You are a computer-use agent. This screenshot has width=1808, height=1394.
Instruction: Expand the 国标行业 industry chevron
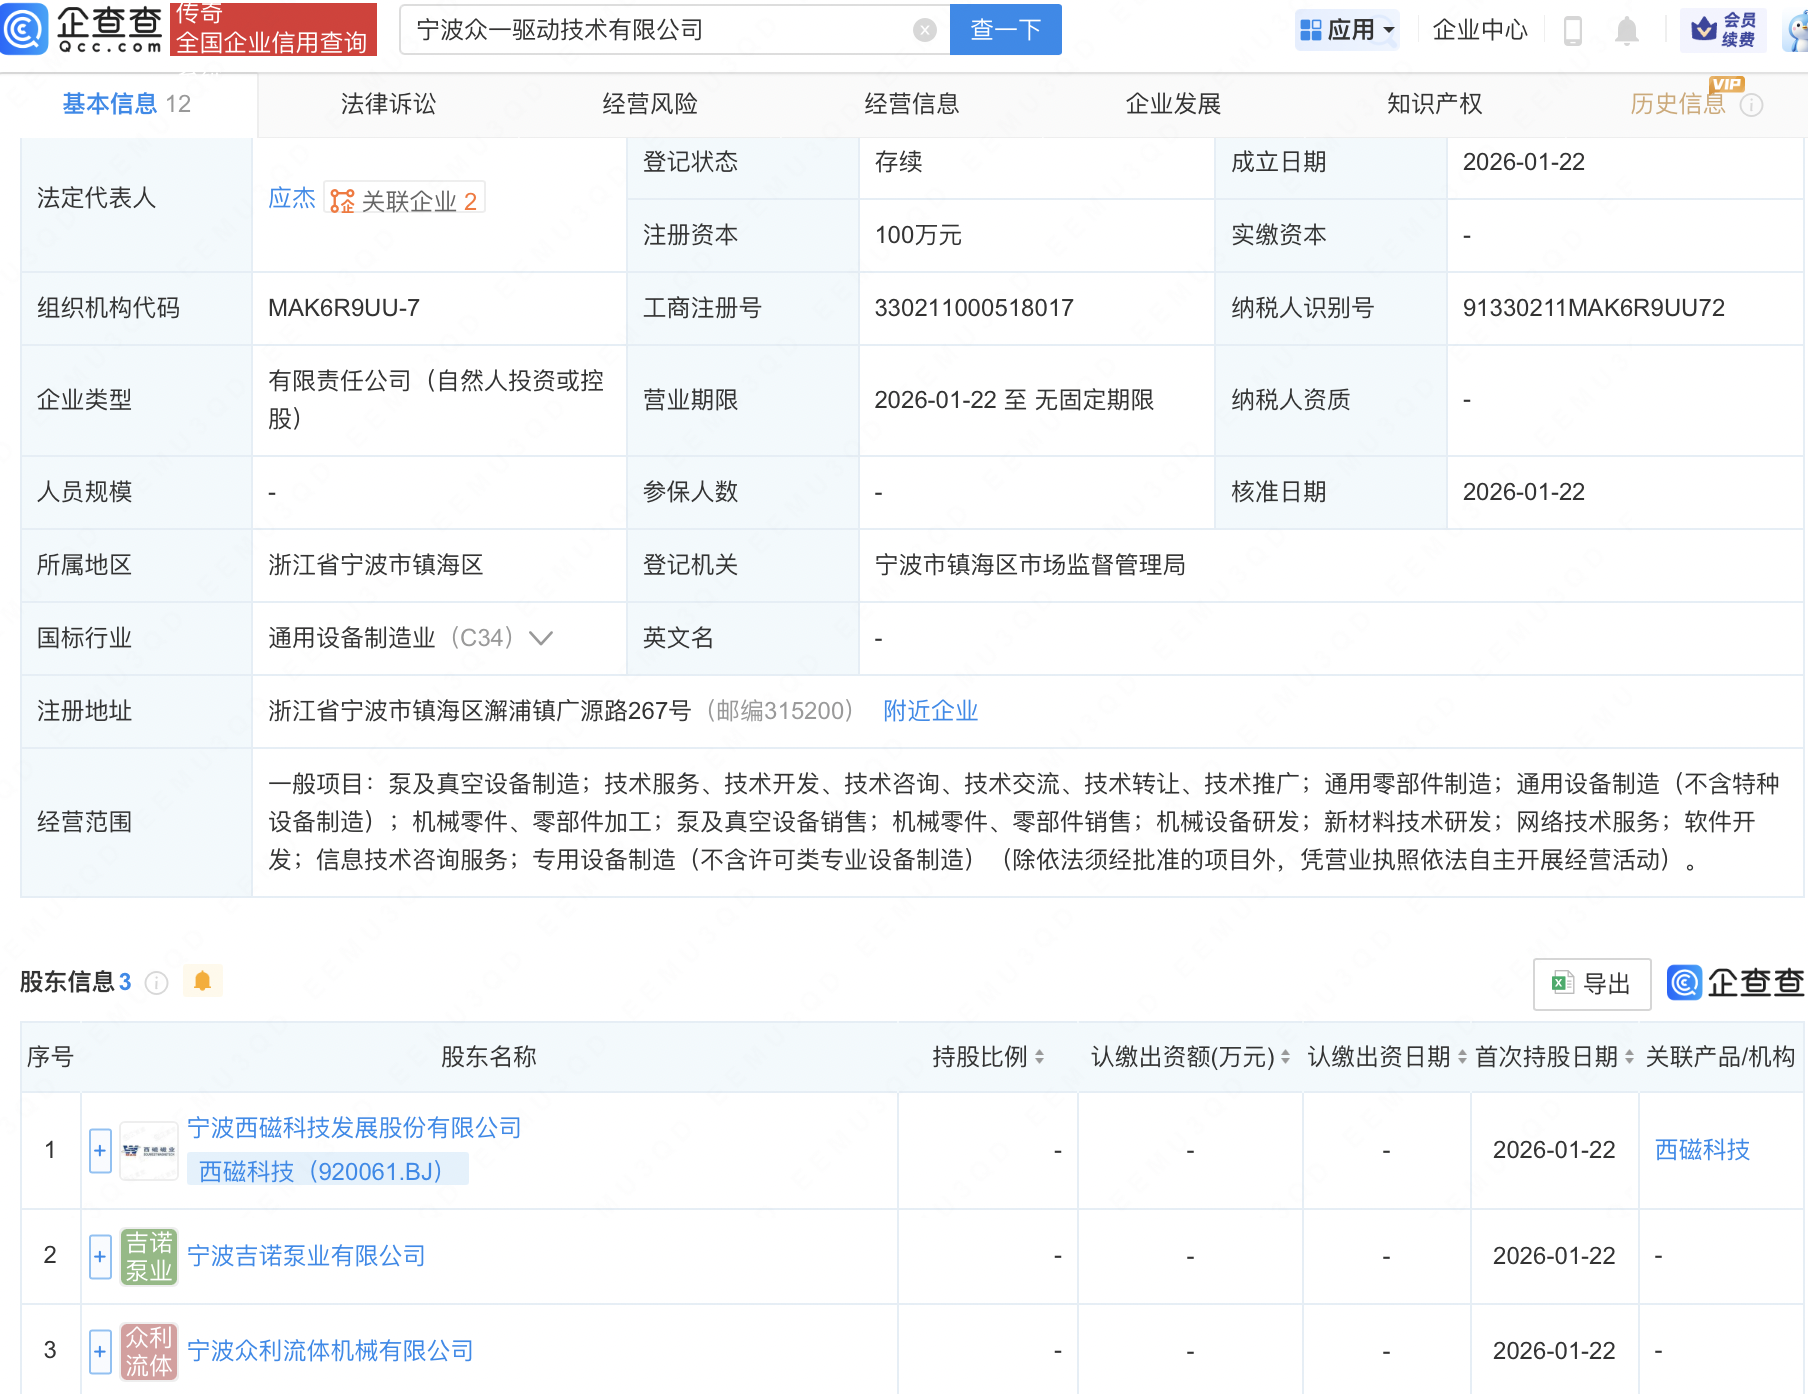[x=541, y=638]
